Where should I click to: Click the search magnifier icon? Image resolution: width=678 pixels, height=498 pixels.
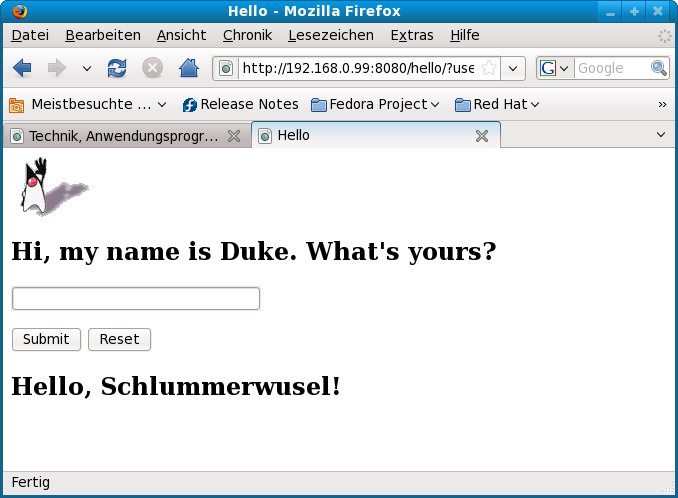659,68
